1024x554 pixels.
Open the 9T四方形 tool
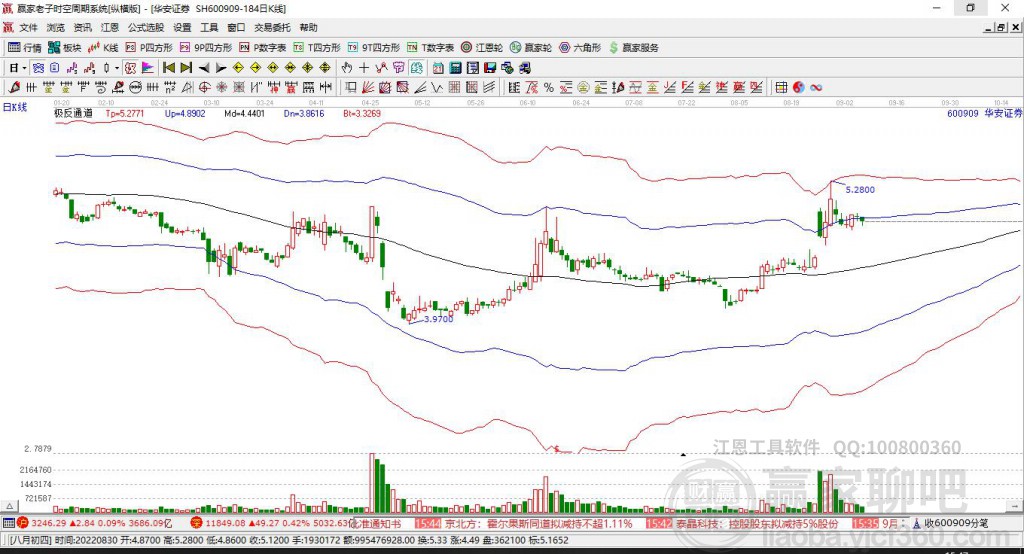[374, 48]
